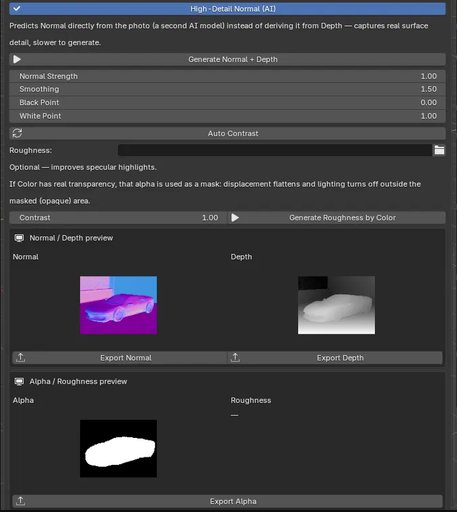This screenshot has width=457, height=512.
Task: Click the Auto Contrast refresh icon
Action: 17,133
